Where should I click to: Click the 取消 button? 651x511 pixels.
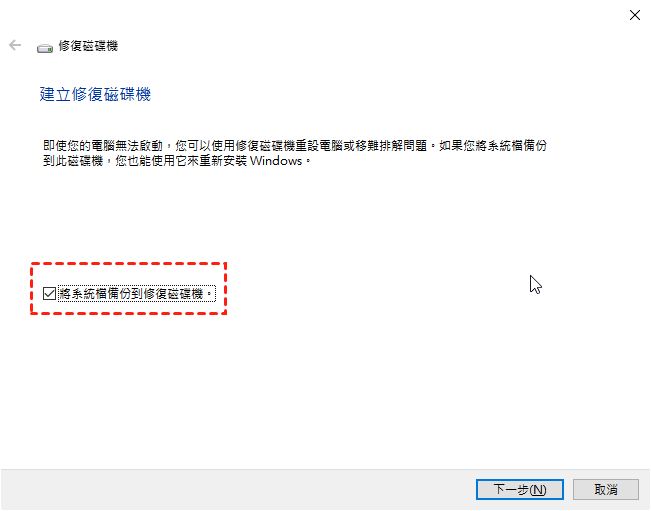(x=606, y=490)
